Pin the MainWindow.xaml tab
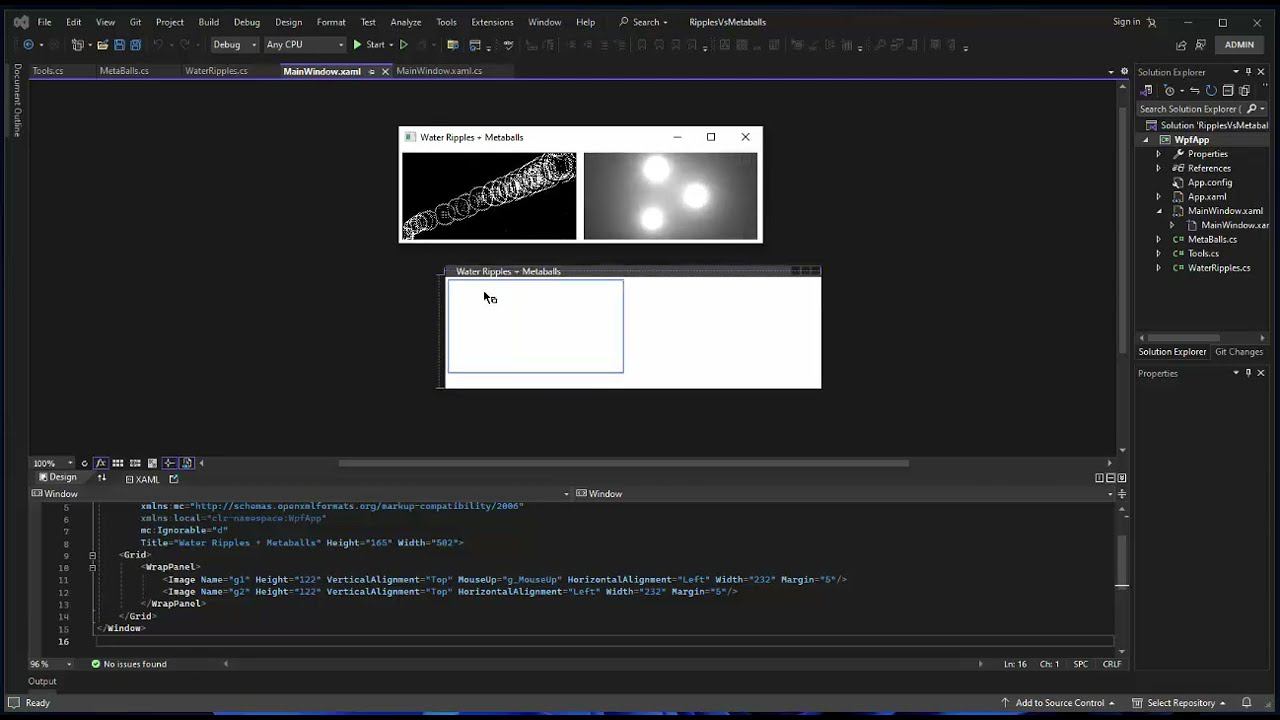The image size is (1280, 720). 372,72
